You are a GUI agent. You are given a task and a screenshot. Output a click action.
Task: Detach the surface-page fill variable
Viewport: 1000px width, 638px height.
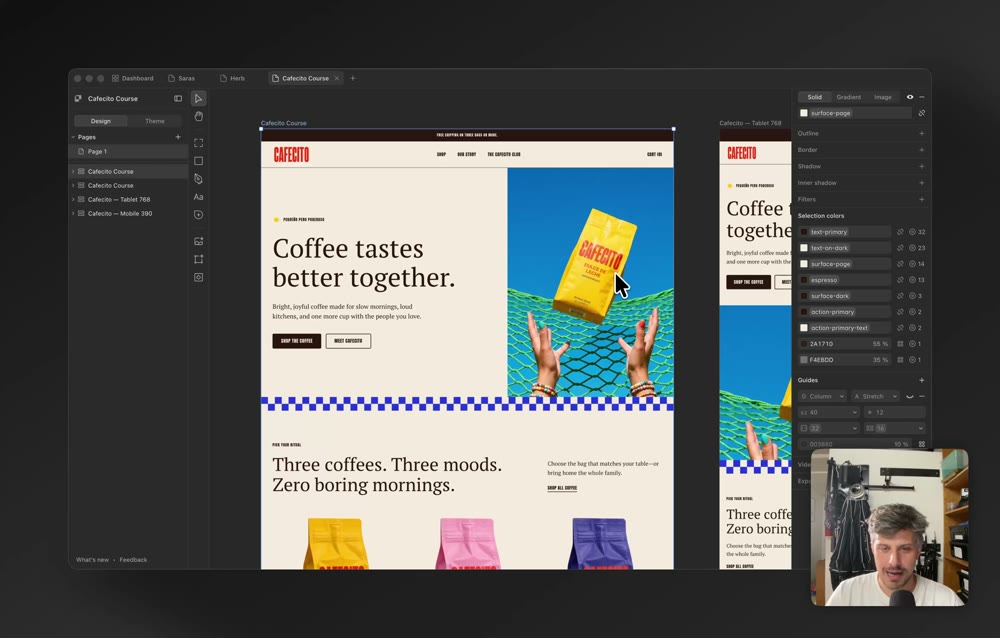click(922, 113)
